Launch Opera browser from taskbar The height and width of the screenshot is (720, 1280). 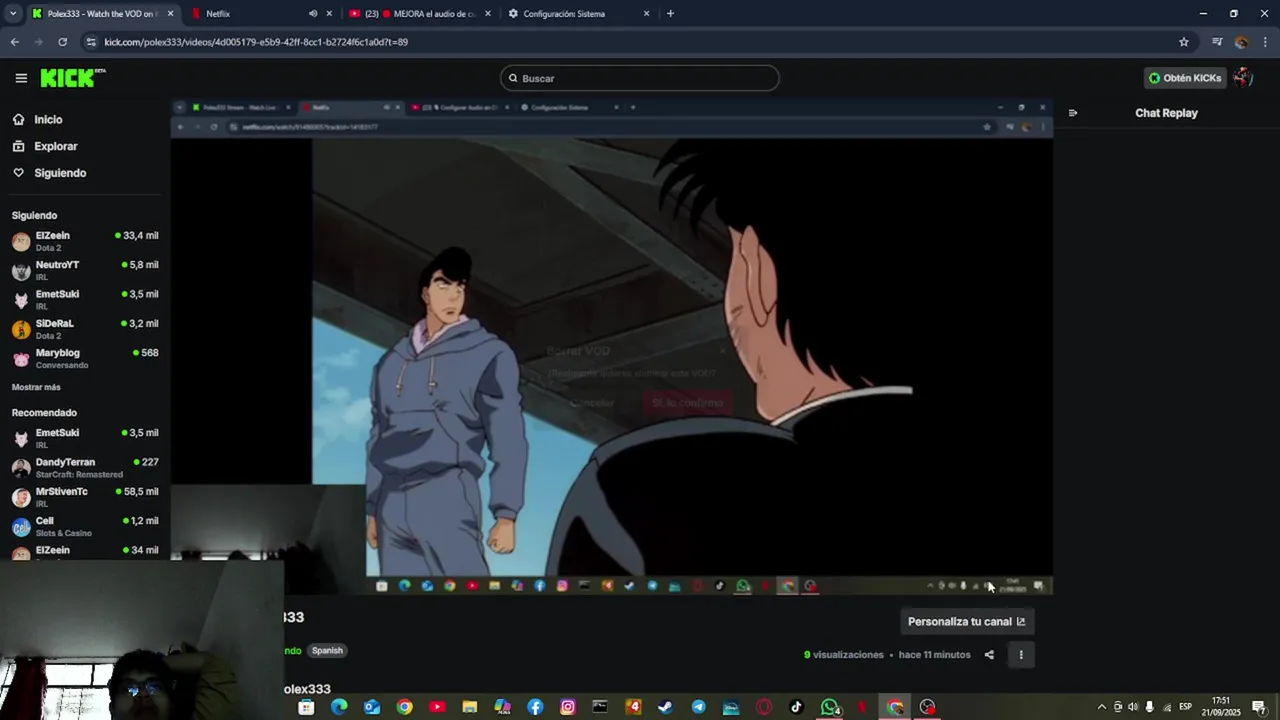point(764,707)
